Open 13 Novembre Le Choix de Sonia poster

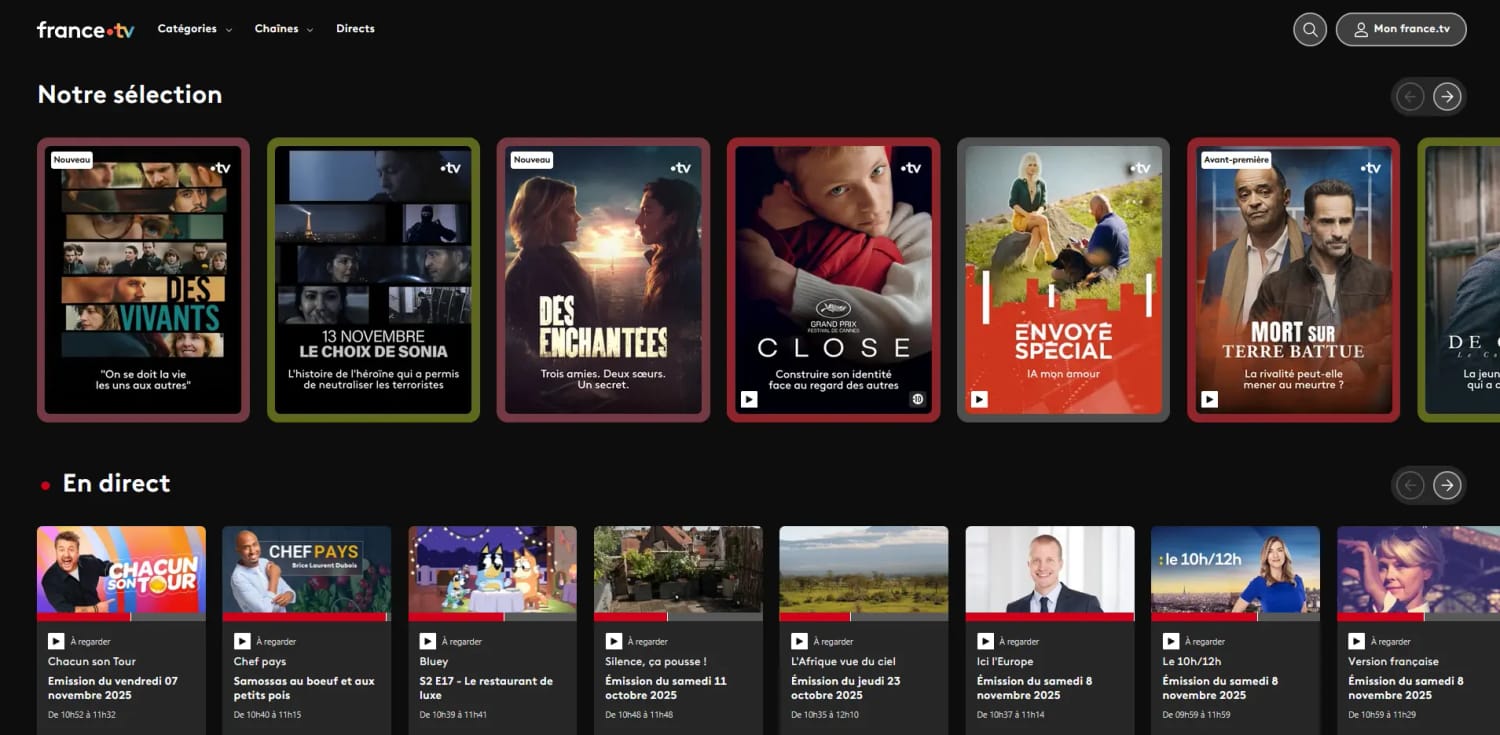(x=373, y=280)
